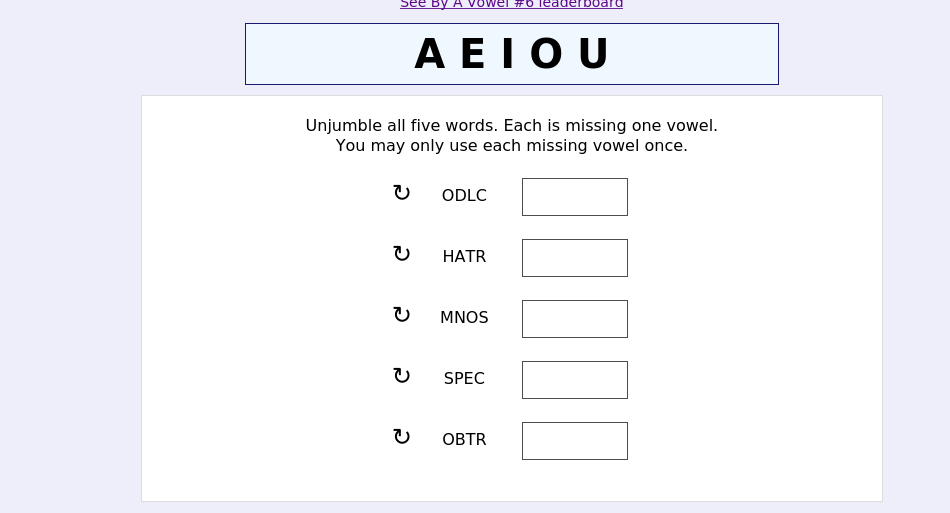Click the refresh arrow next to SPEC
Viewport: 950px width, 513px height.
[x=402, y=376]
